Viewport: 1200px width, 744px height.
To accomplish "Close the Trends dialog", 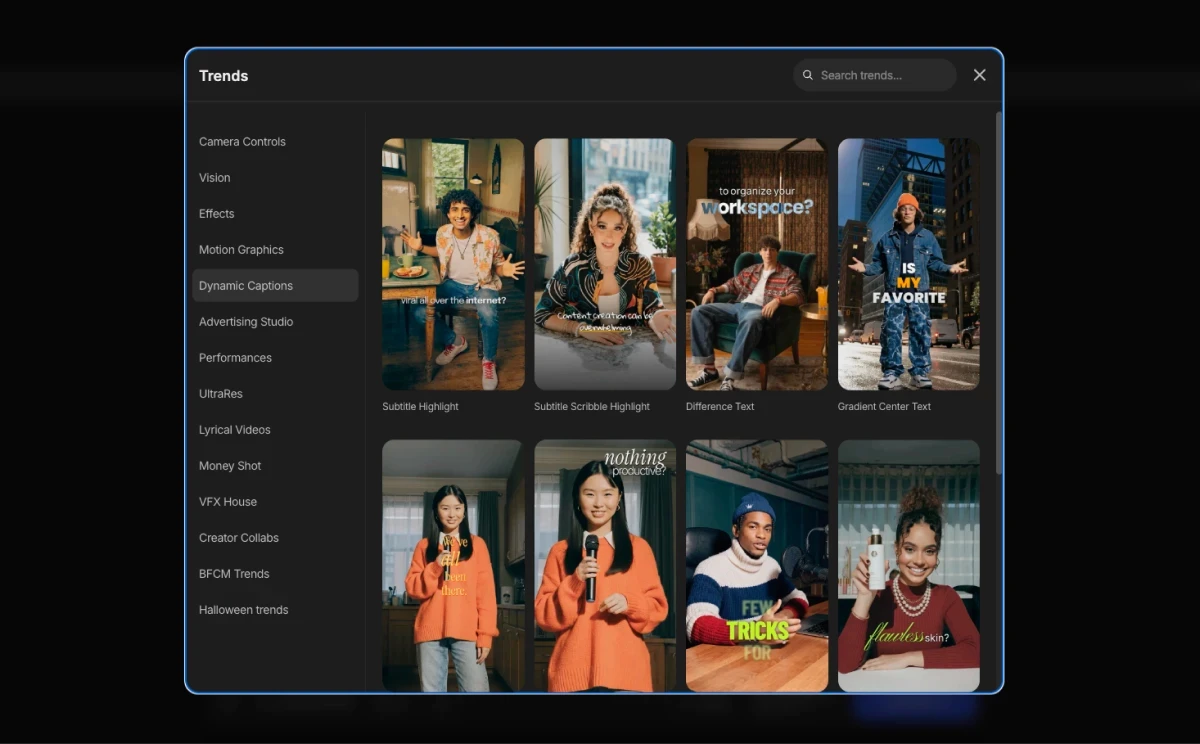I will click(980, 75).
